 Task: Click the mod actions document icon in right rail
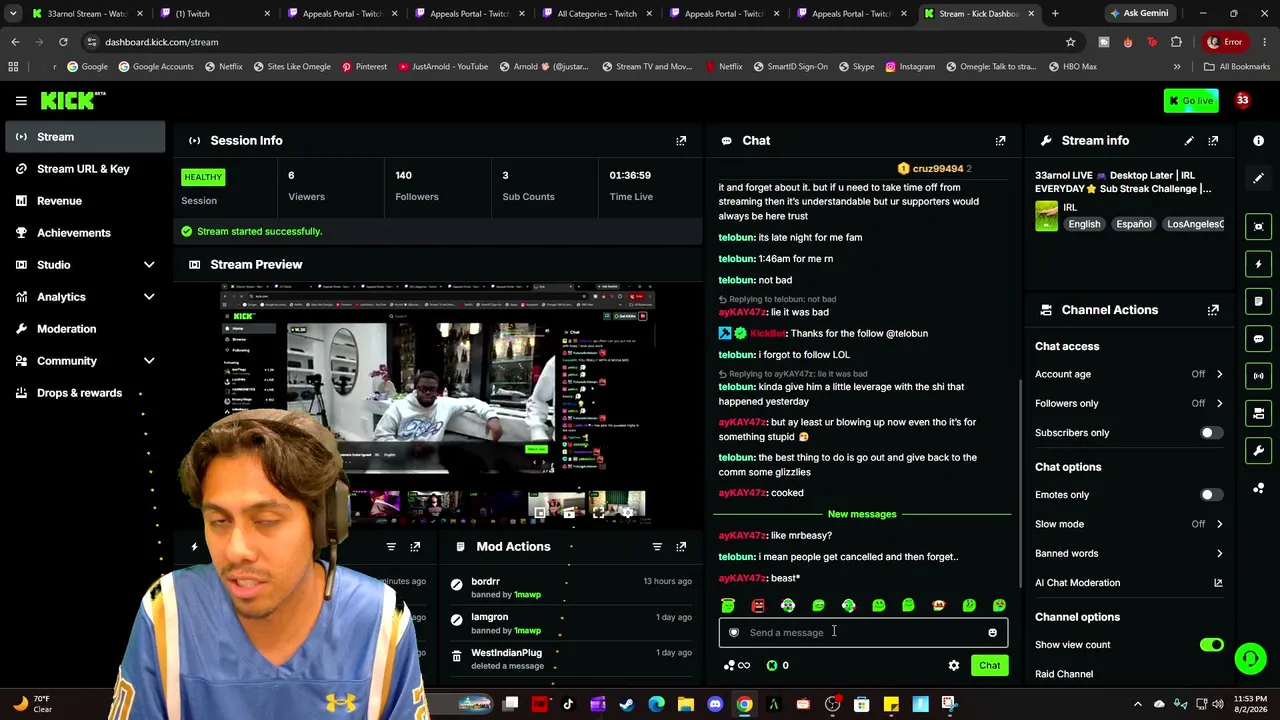pyautogui.click(x=1258, y=301)
